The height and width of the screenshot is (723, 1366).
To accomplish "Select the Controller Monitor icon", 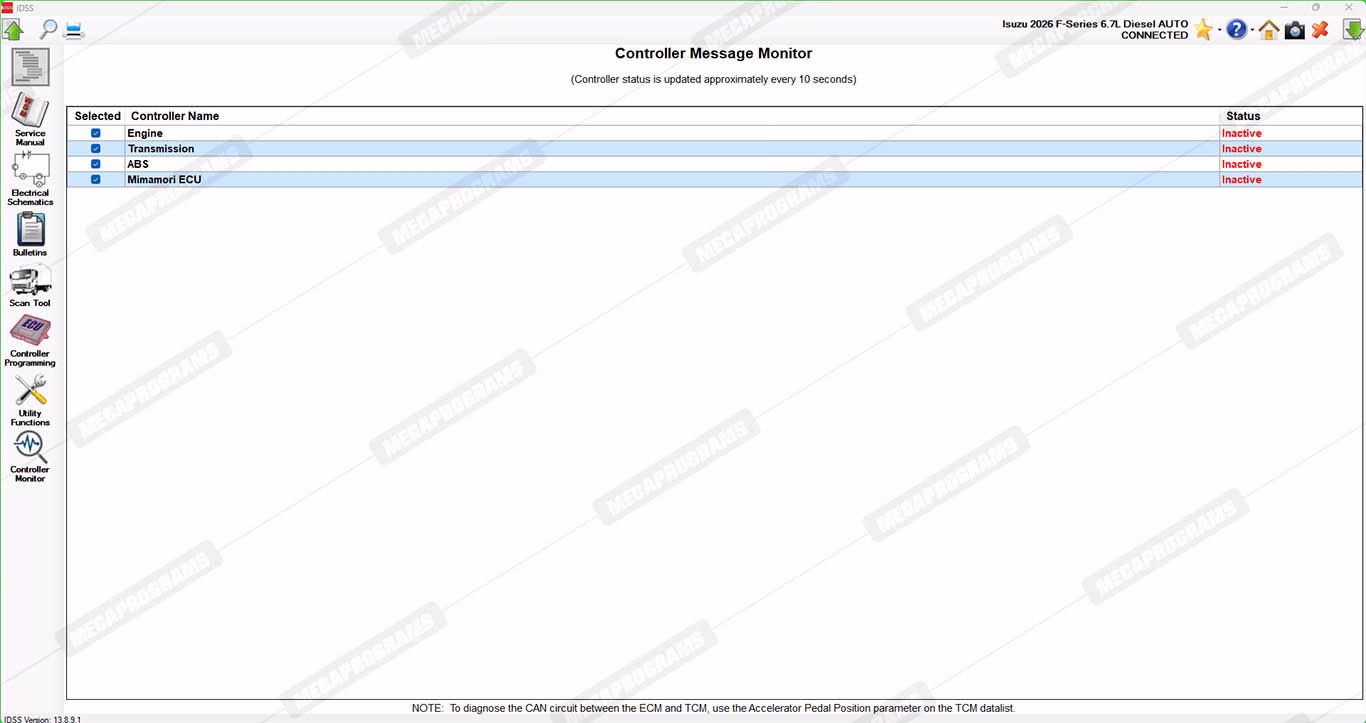I will (30, 457).
